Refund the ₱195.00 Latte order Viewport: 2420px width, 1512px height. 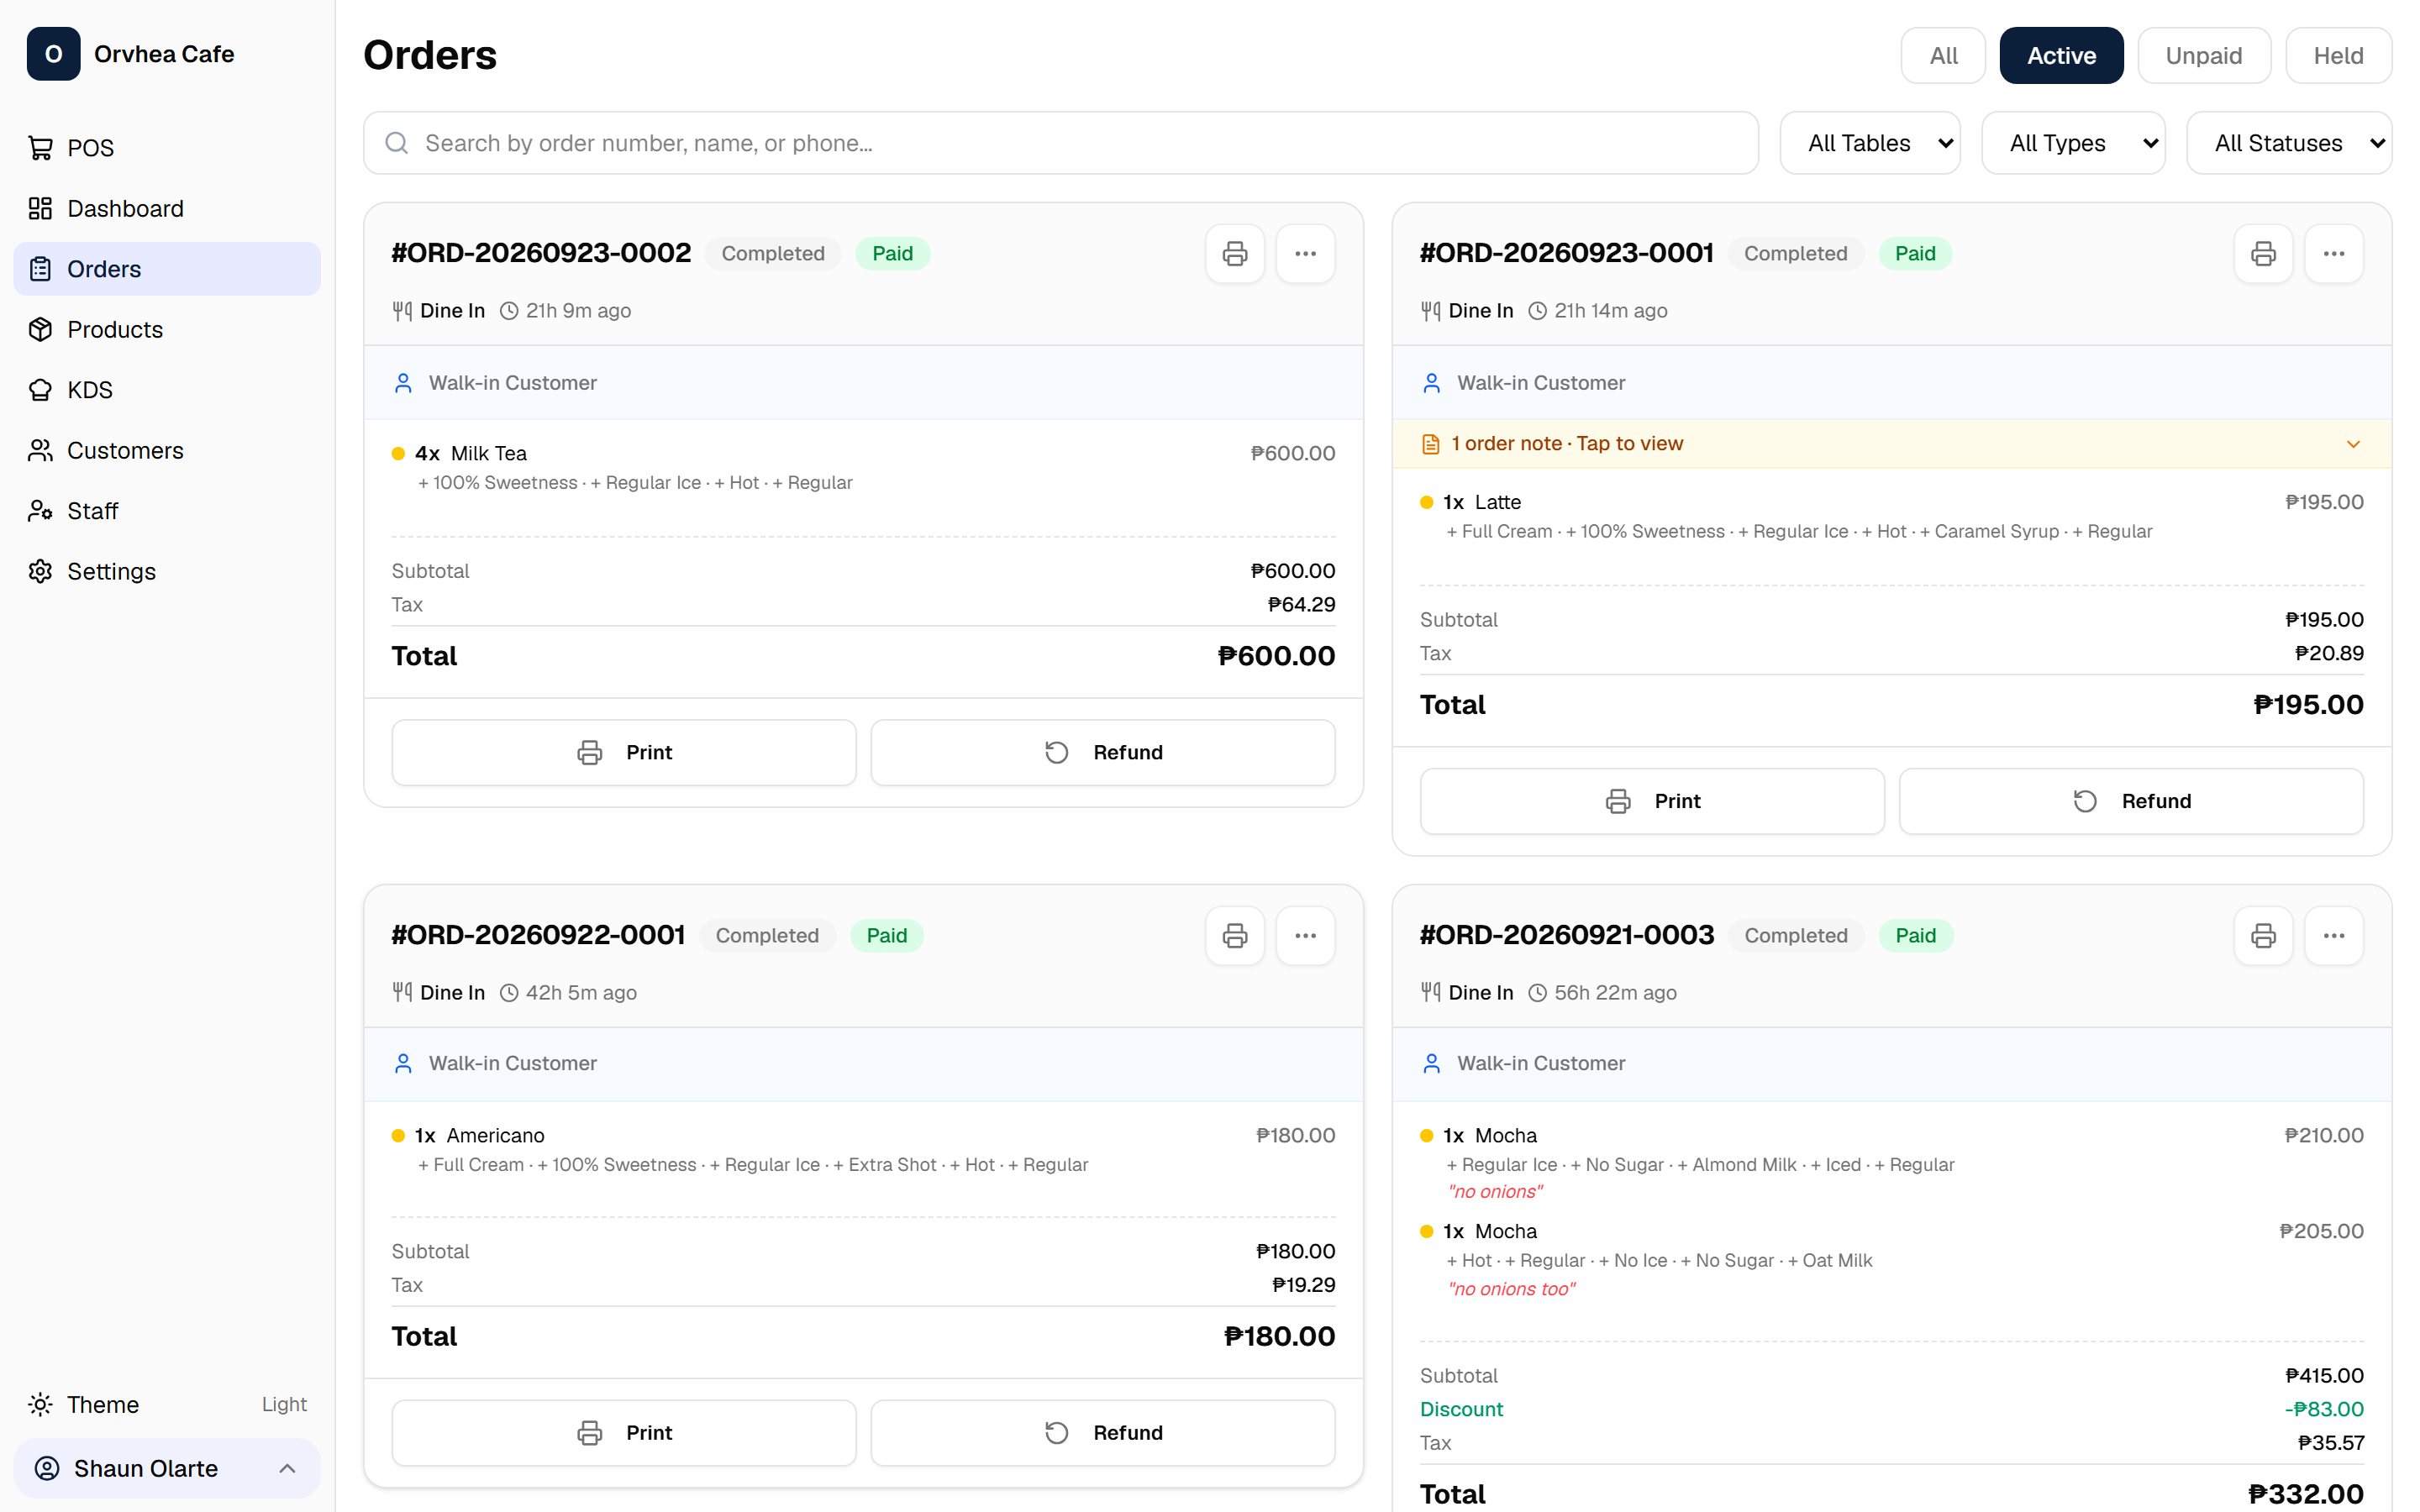click(2131, 801)
